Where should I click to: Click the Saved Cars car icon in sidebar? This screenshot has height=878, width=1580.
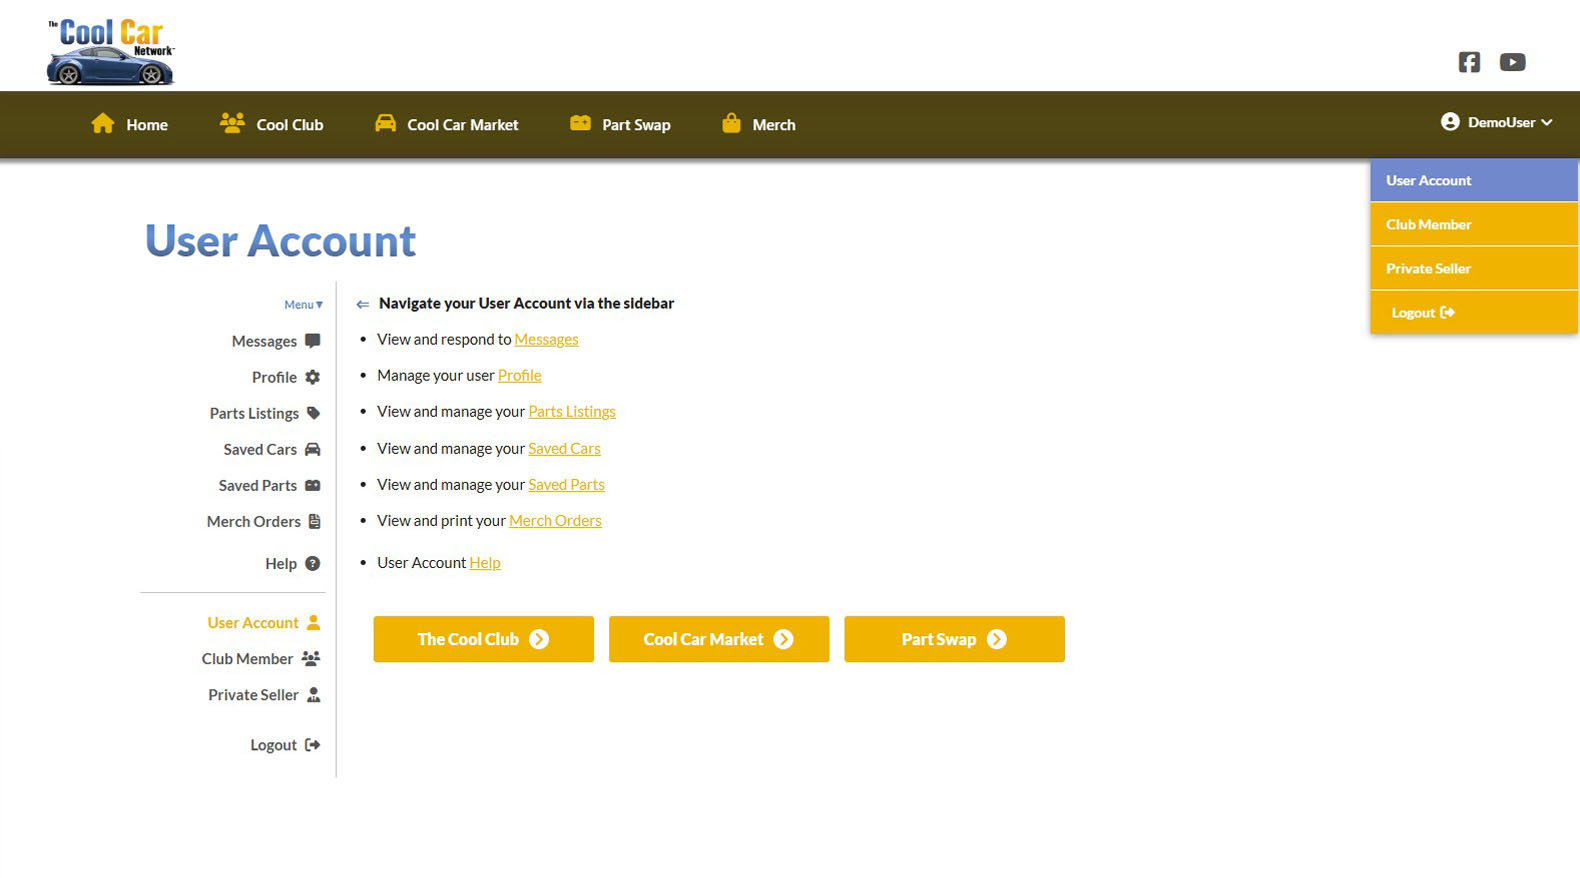313,449
